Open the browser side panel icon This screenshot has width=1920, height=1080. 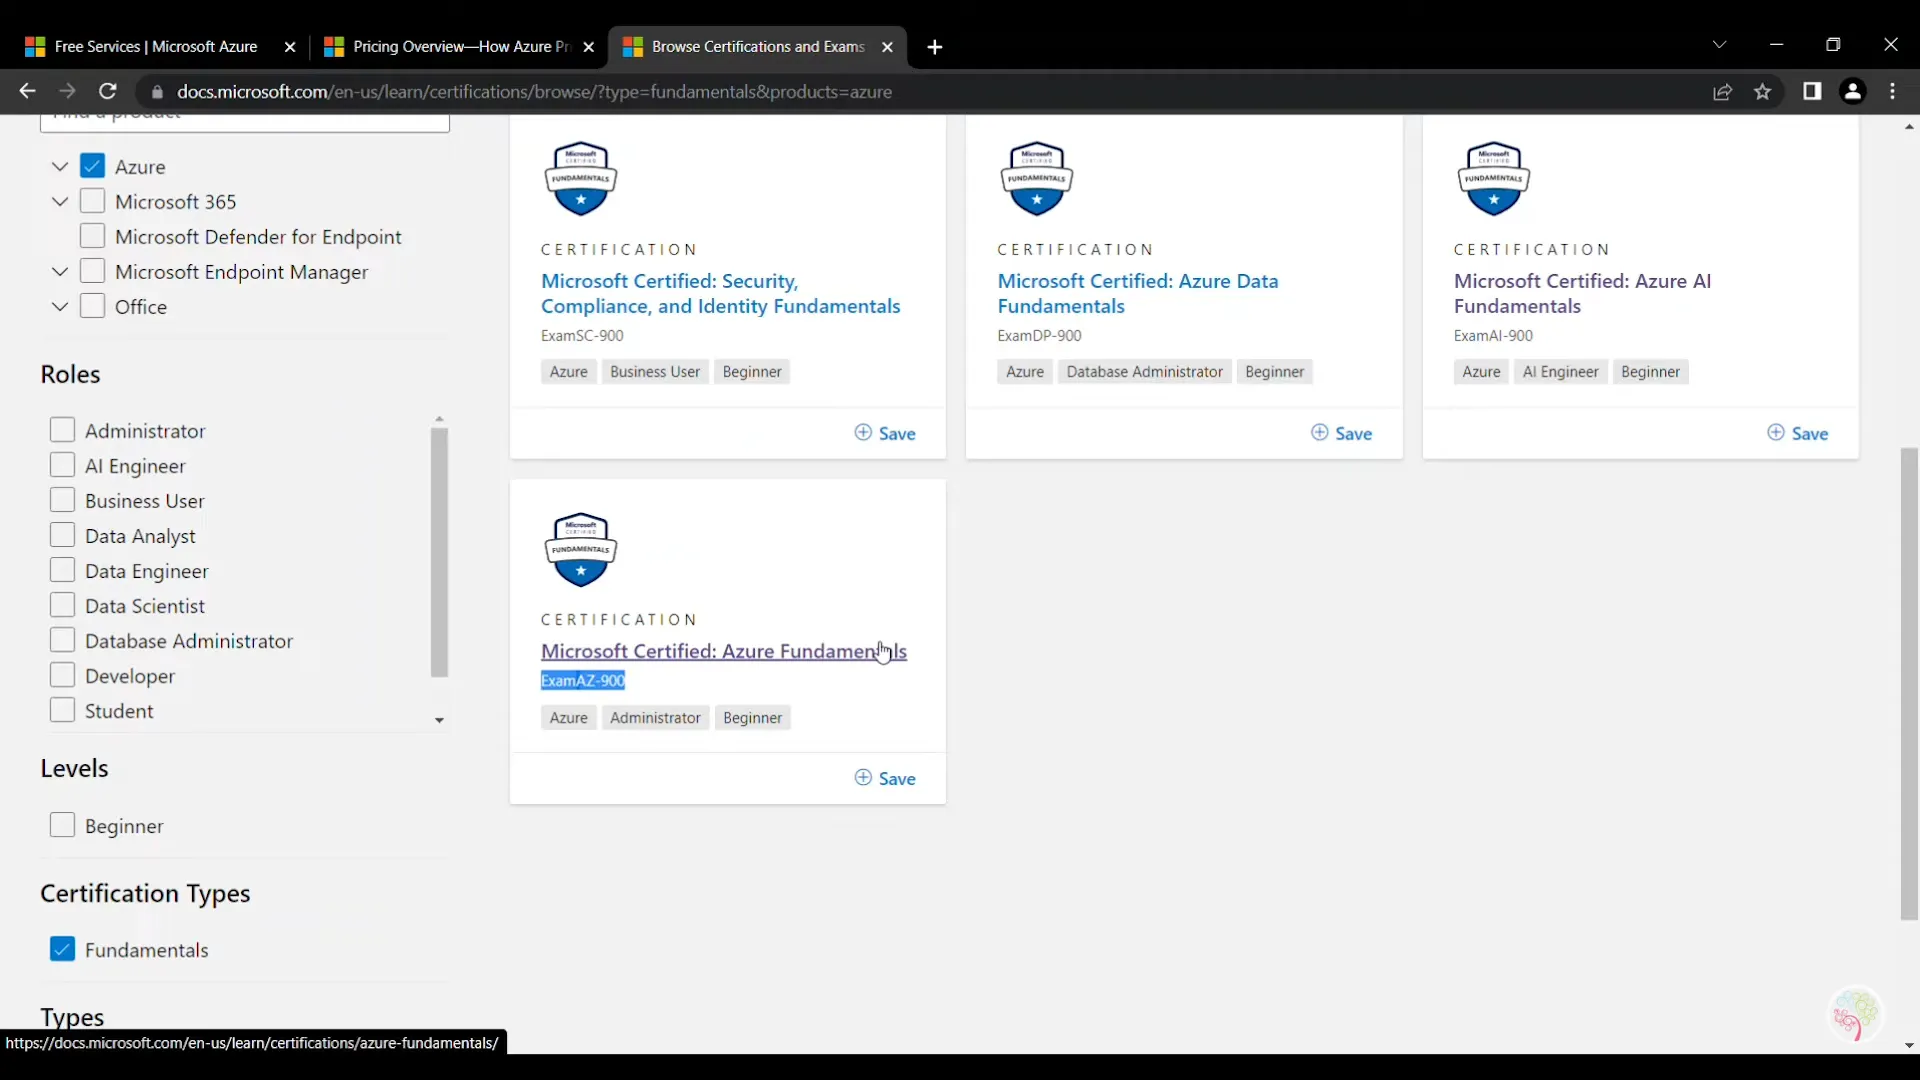(1812, 91)
